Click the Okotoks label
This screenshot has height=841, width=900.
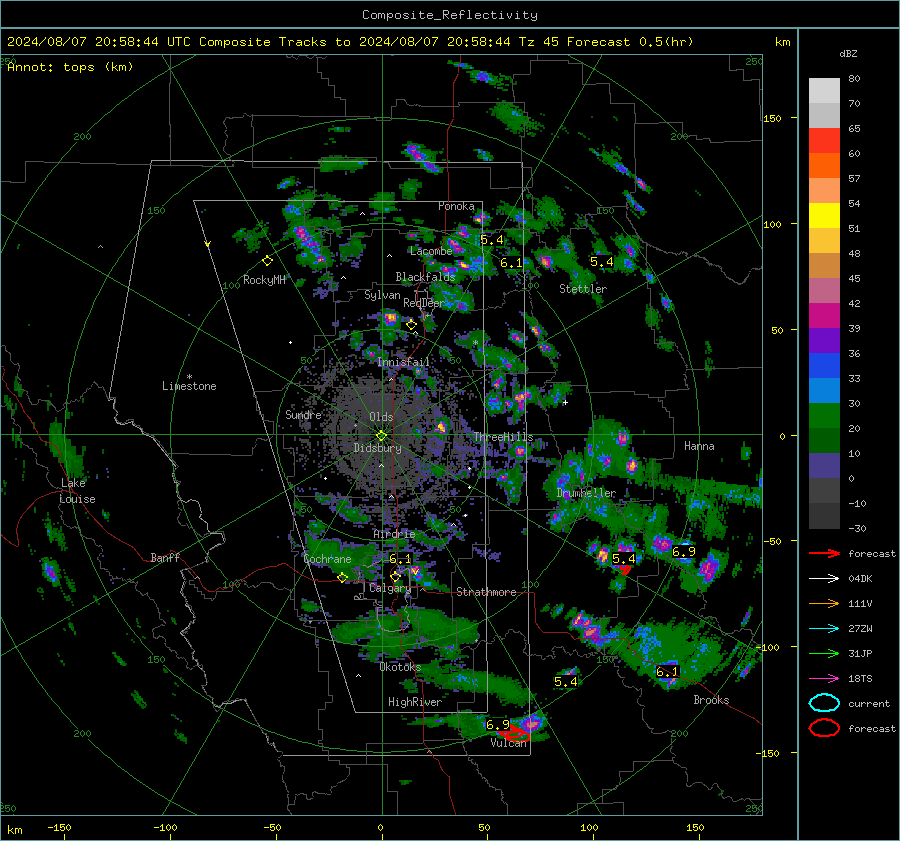[x=400, y=667]
